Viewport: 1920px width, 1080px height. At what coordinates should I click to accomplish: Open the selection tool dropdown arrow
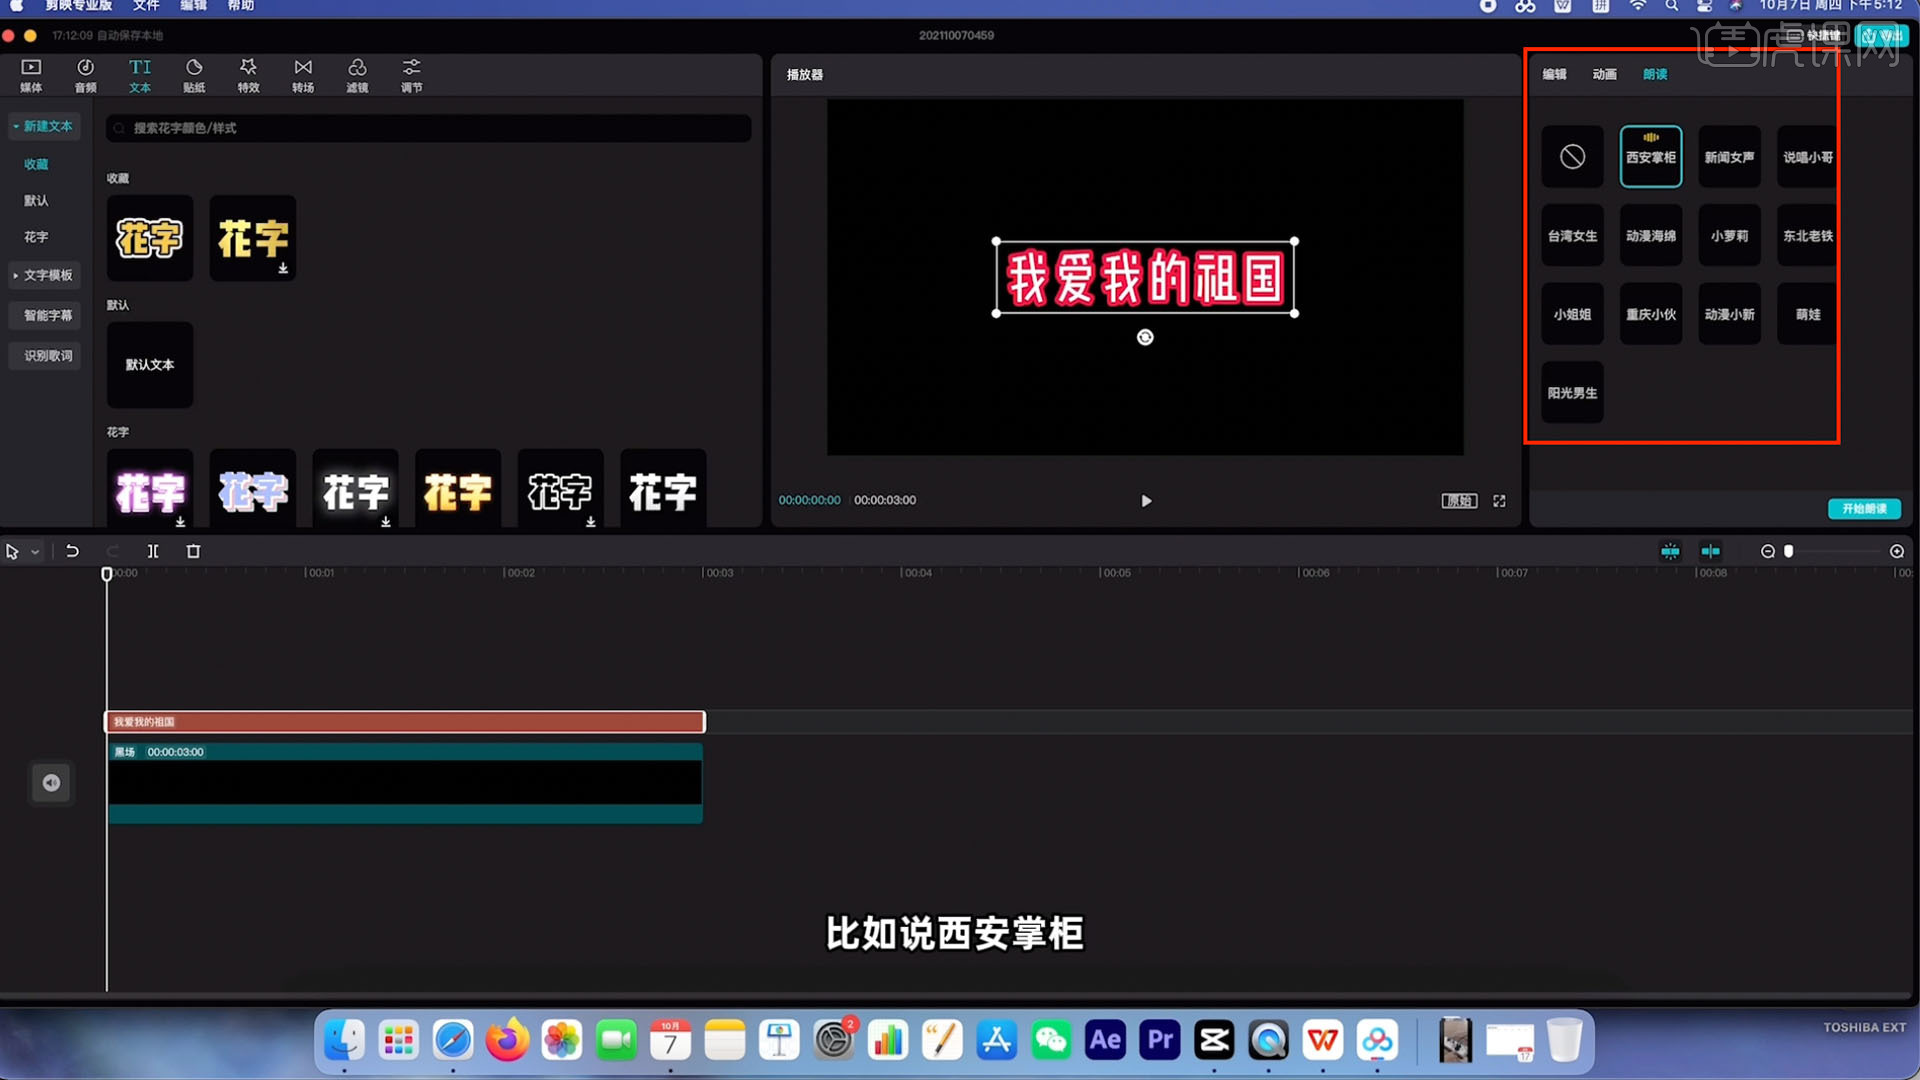[35, 552]
